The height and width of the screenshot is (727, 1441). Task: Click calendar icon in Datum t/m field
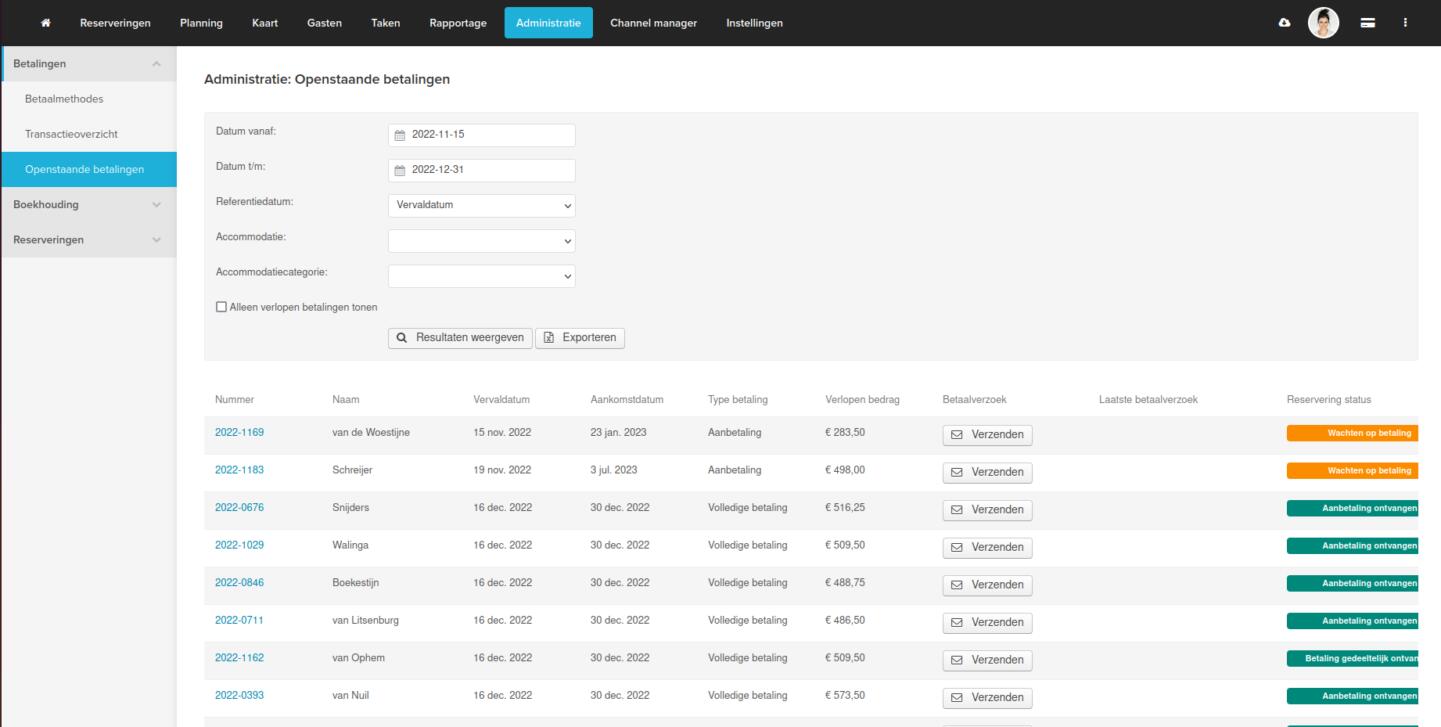tap(400, 170)
